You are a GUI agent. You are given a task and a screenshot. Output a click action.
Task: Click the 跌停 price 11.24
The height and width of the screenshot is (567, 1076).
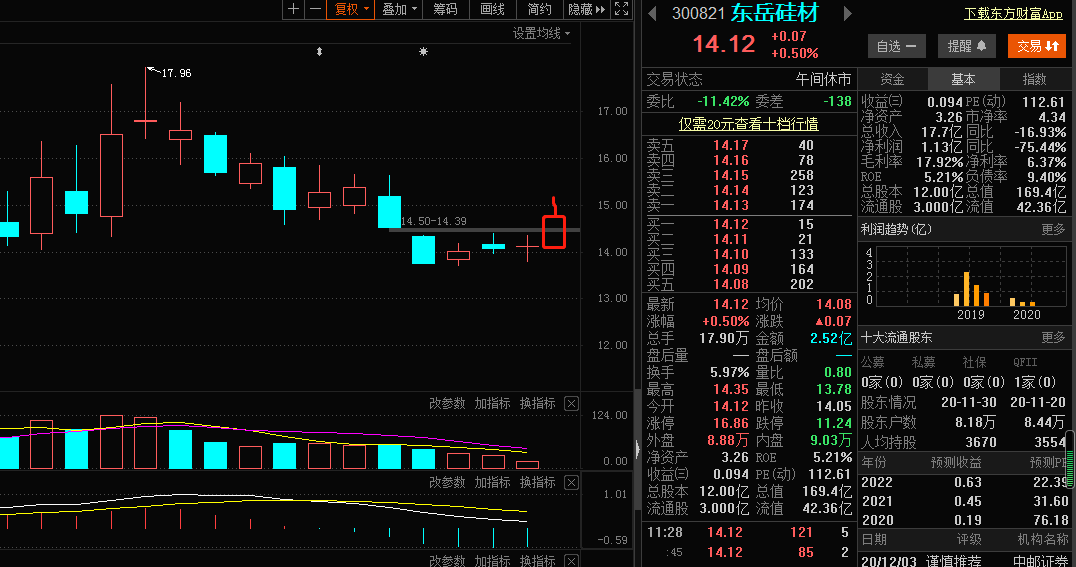point(834,423)
